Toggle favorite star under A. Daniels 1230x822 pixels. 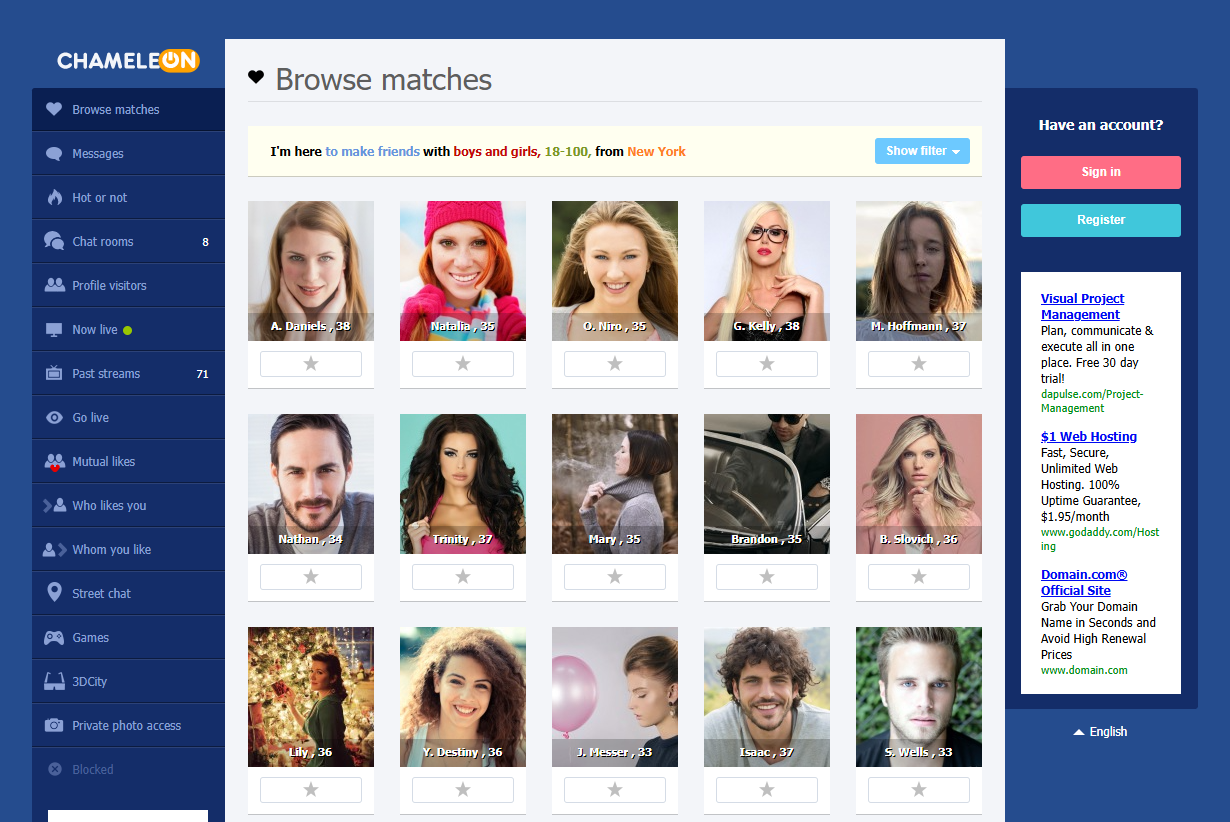pos(311,364)
